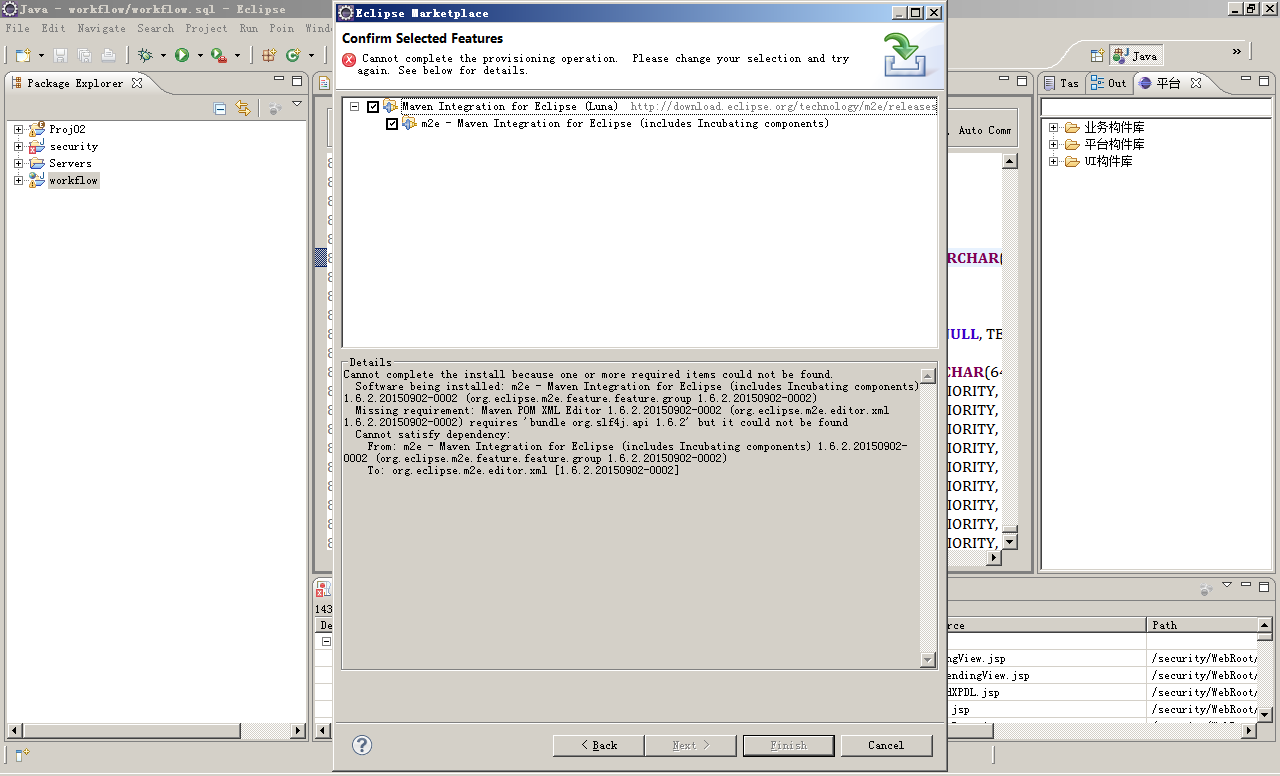Expand the Proj02 project

click(x=18, y=129)
